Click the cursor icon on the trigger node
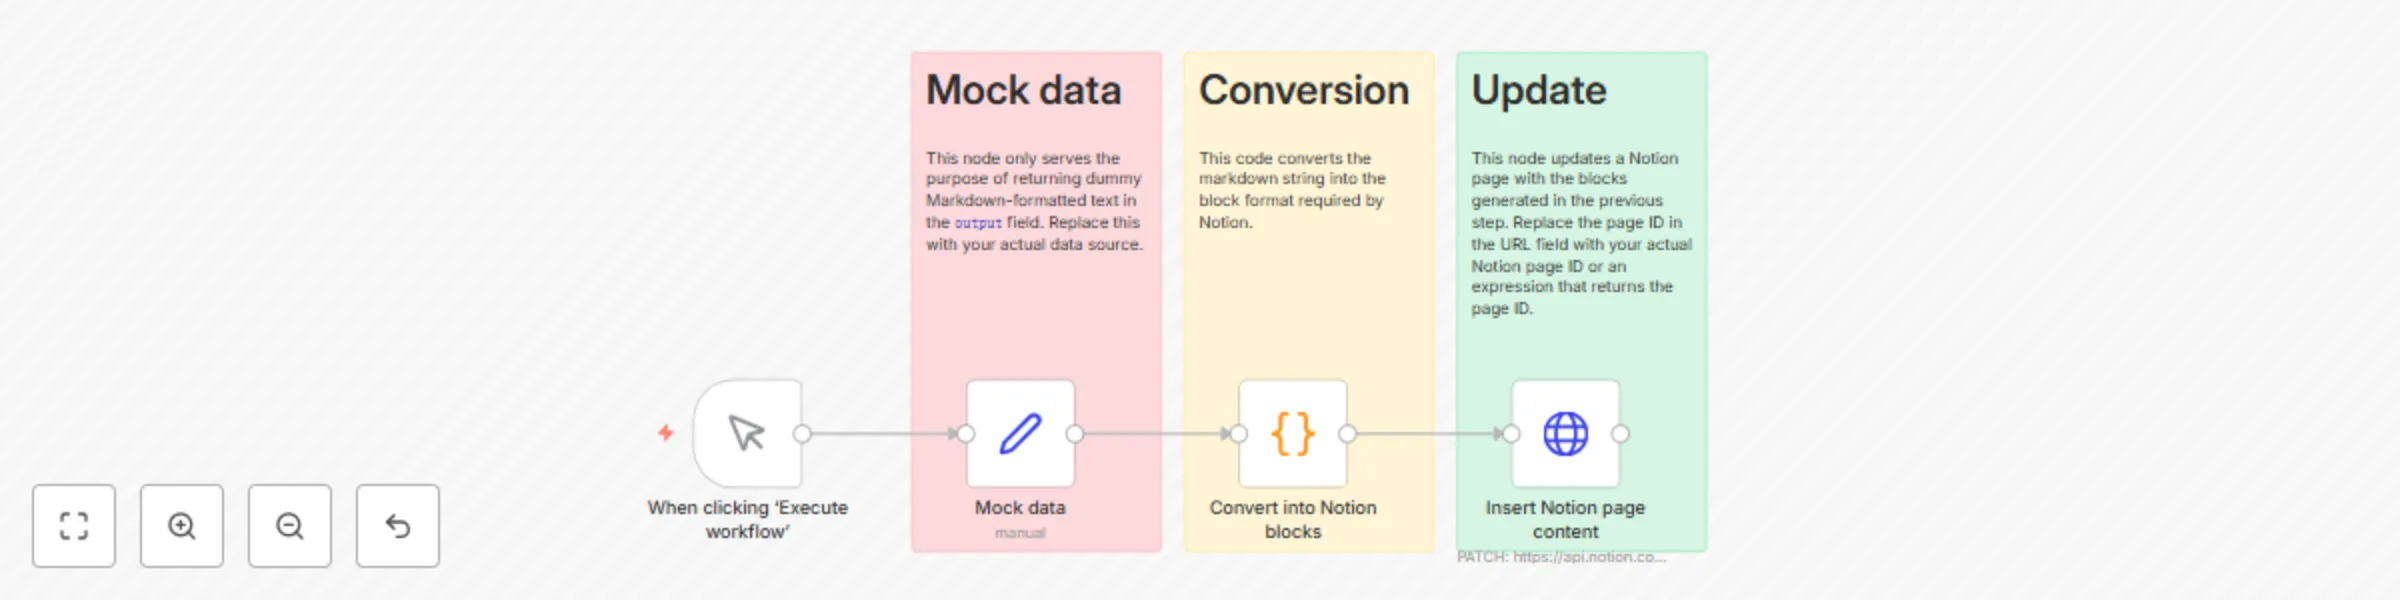Viewport: 2400px width, 600px height. click(746, 434)
